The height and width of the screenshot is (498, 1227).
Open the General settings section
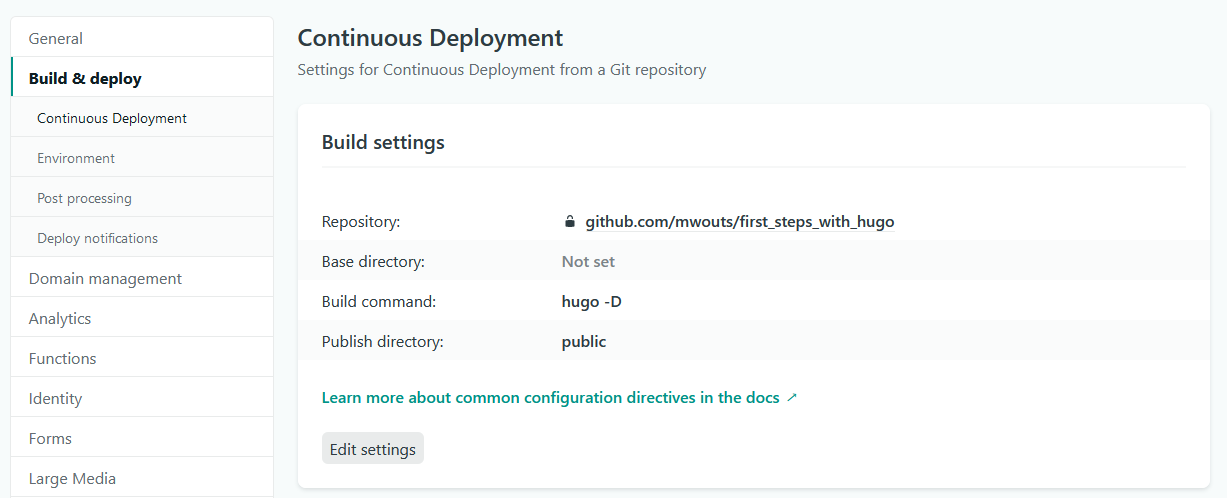pos(56,38)
